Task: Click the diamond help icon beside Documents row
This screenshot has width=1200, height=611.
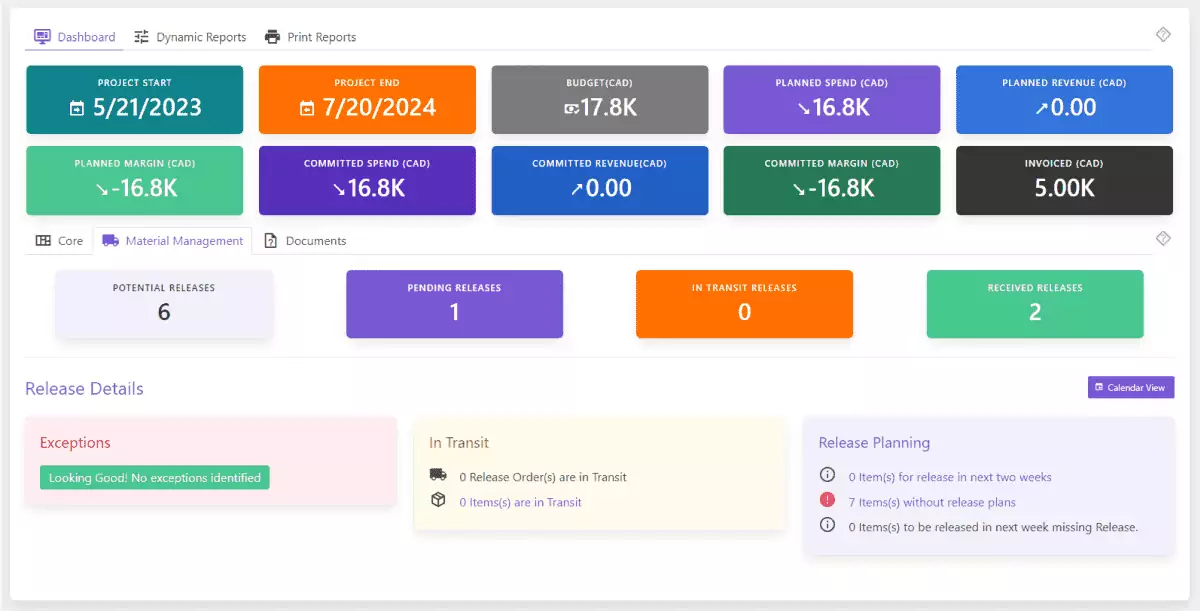Action: (1163, 238)
